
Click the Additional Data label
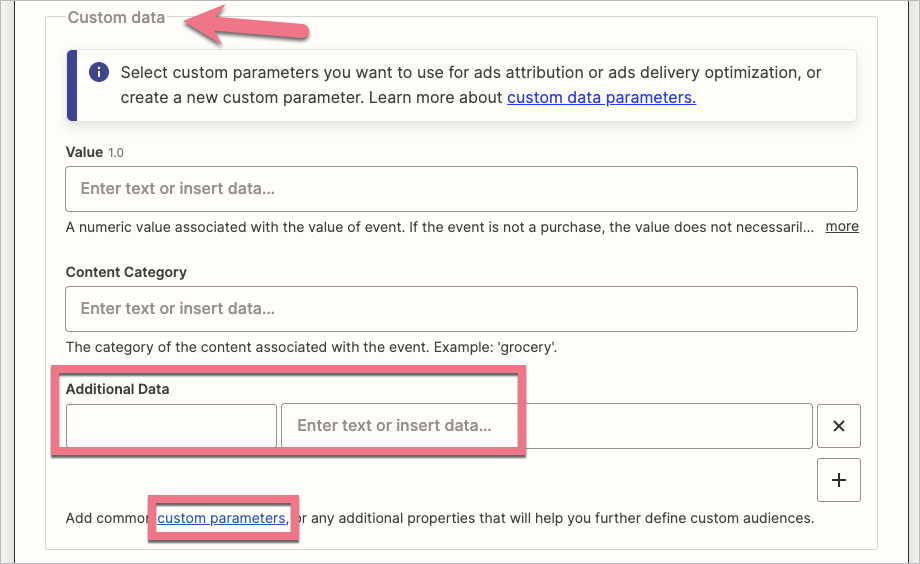pyautogui.click(x=117, y=389)
